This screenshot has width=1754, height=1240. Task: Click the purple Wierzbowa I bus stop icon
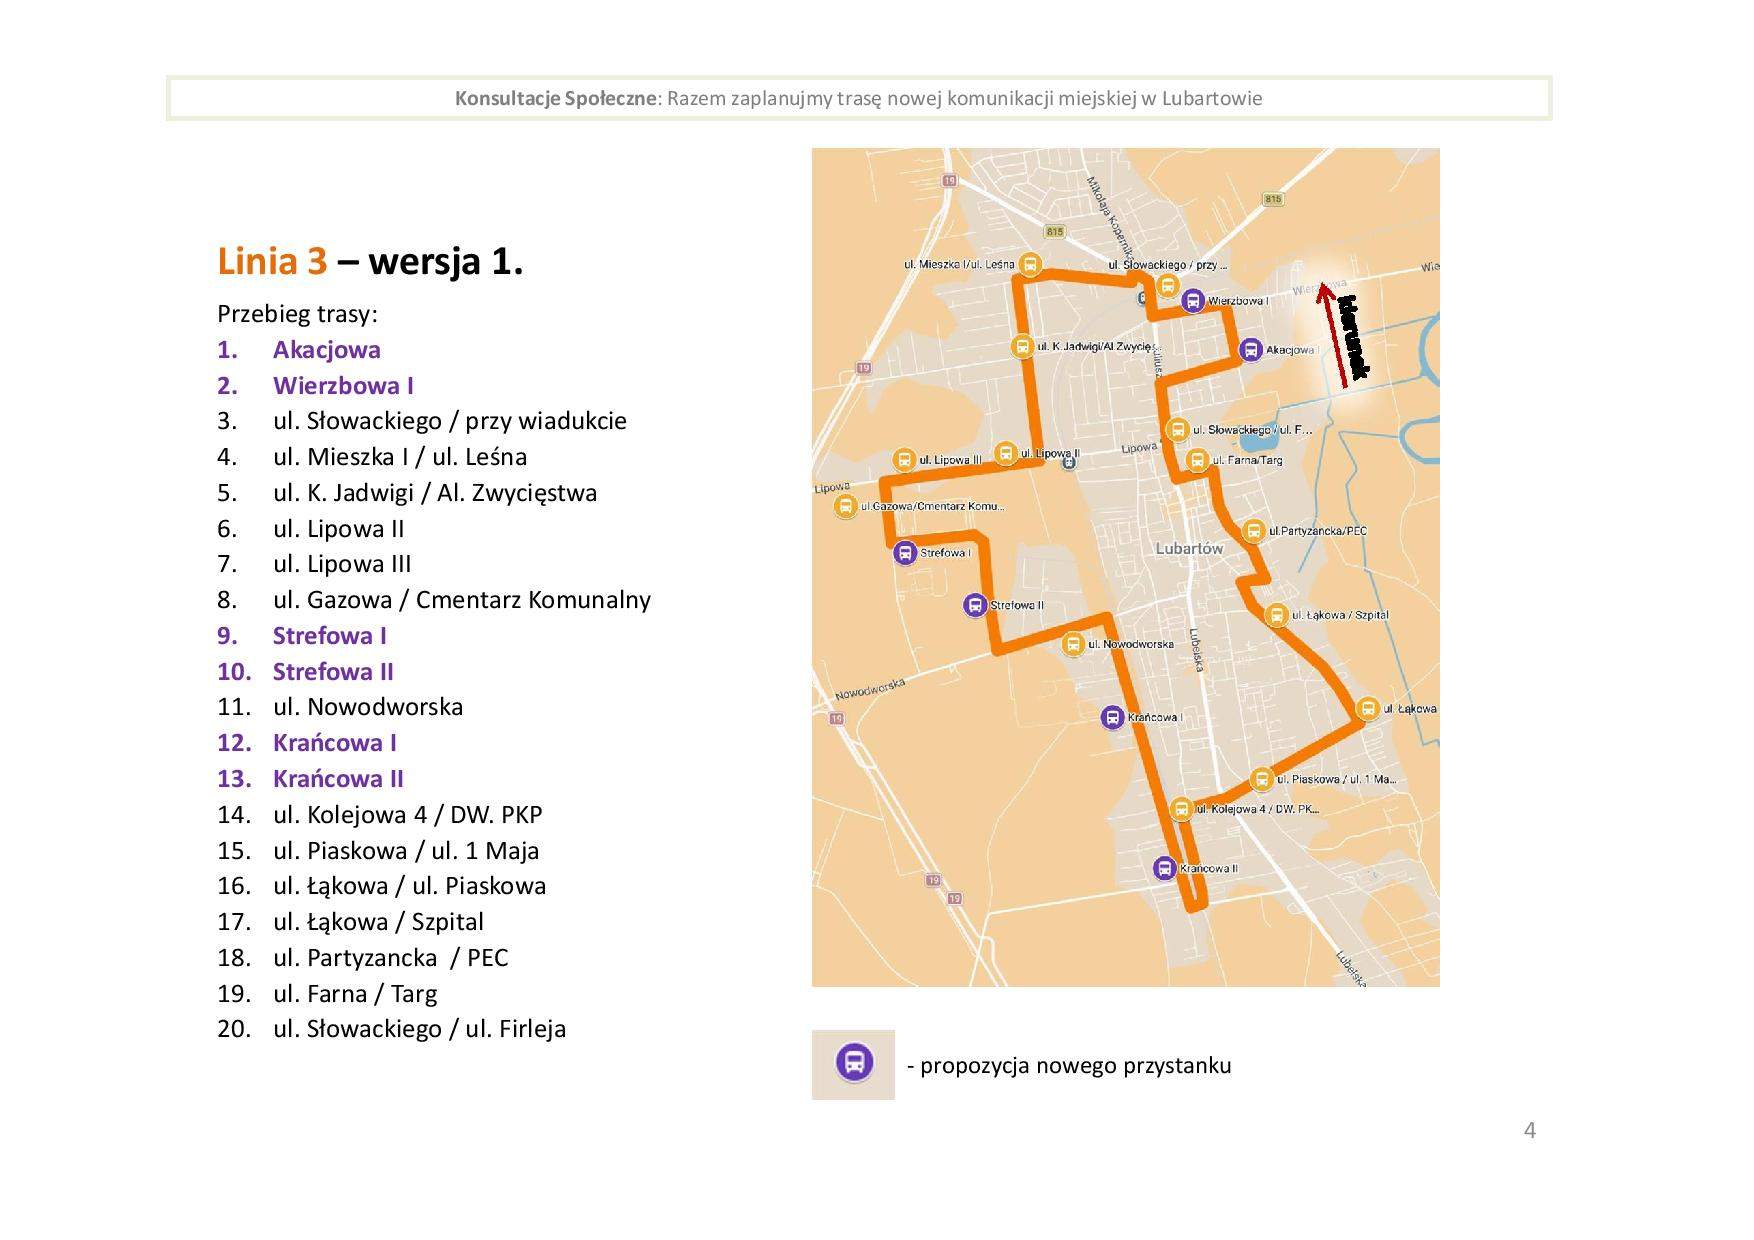click(x=1192, y=300)
